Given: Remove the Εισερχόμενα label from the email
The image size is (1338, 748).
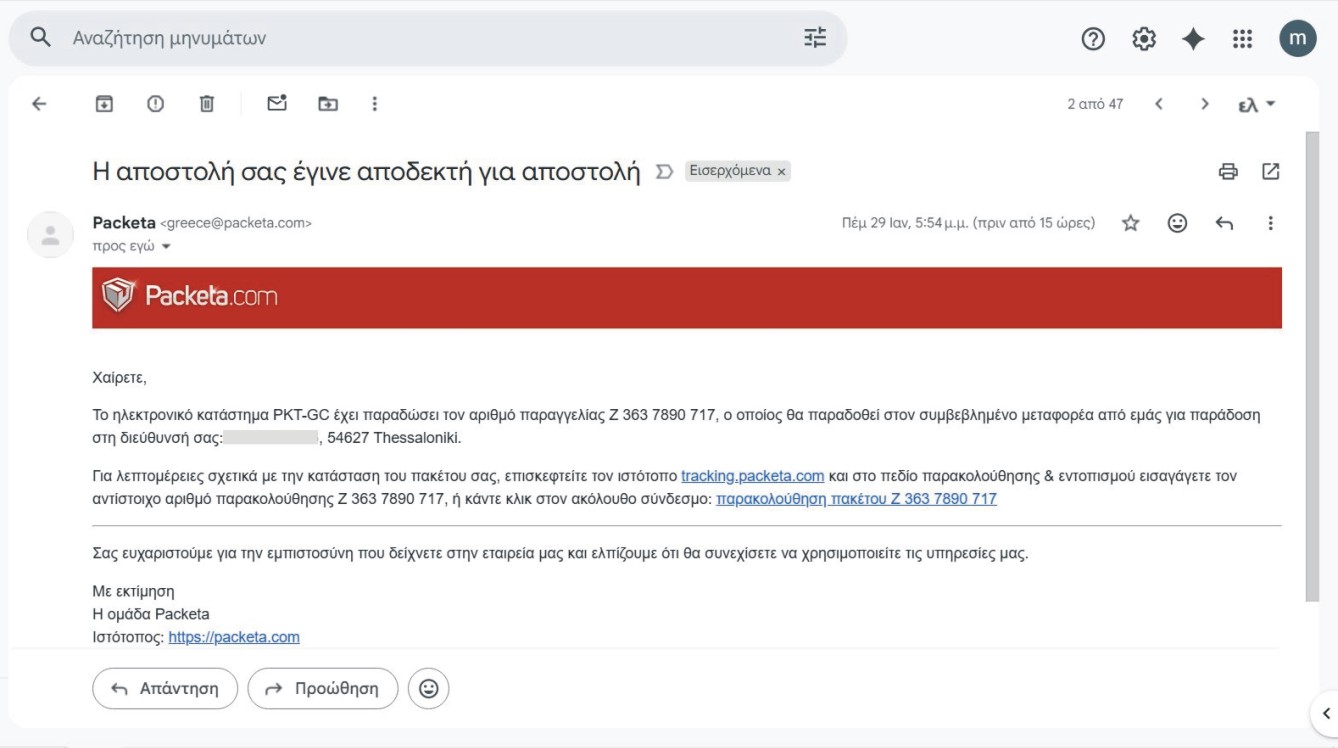Looking at the screenshot, I should 782,172.
